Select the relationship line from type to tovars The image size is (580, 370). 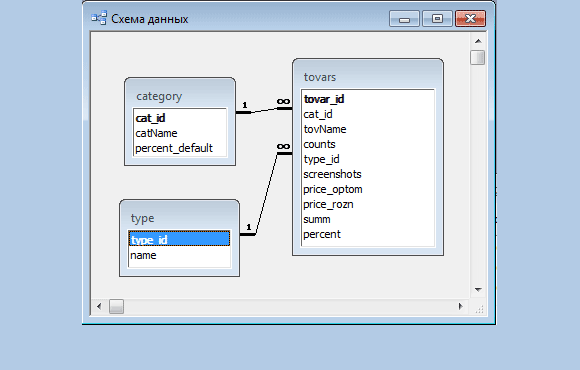click(x=266, y=194)
